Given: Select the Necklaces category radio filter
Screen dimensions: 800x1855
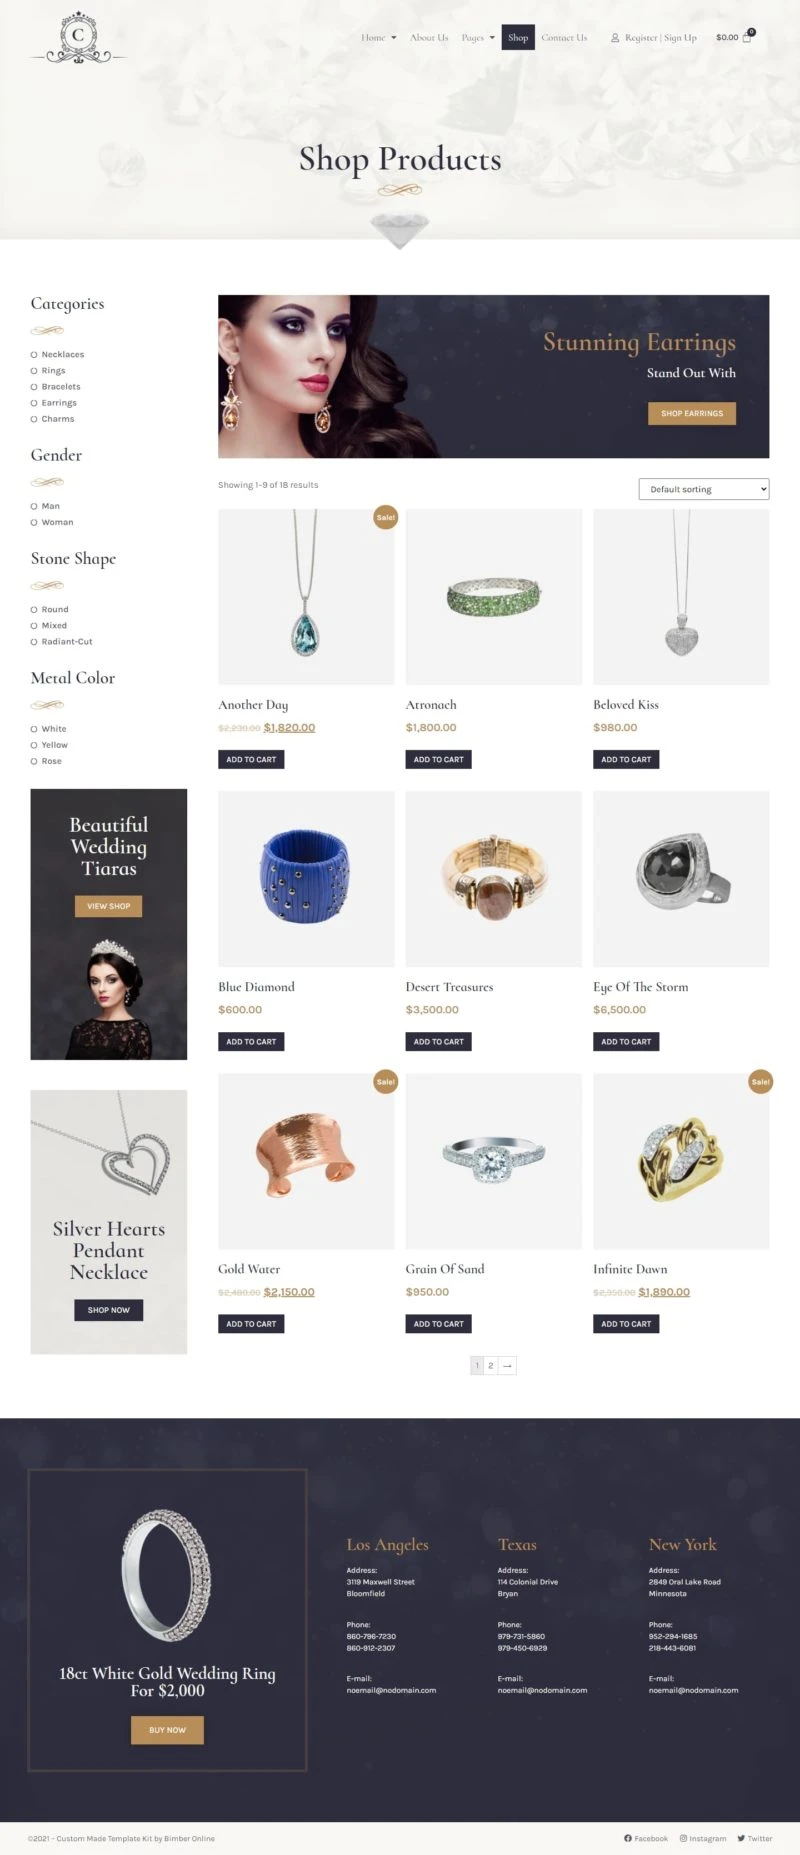Looking at the screenshot, I should pyautogui.click(x=34, y=355).
